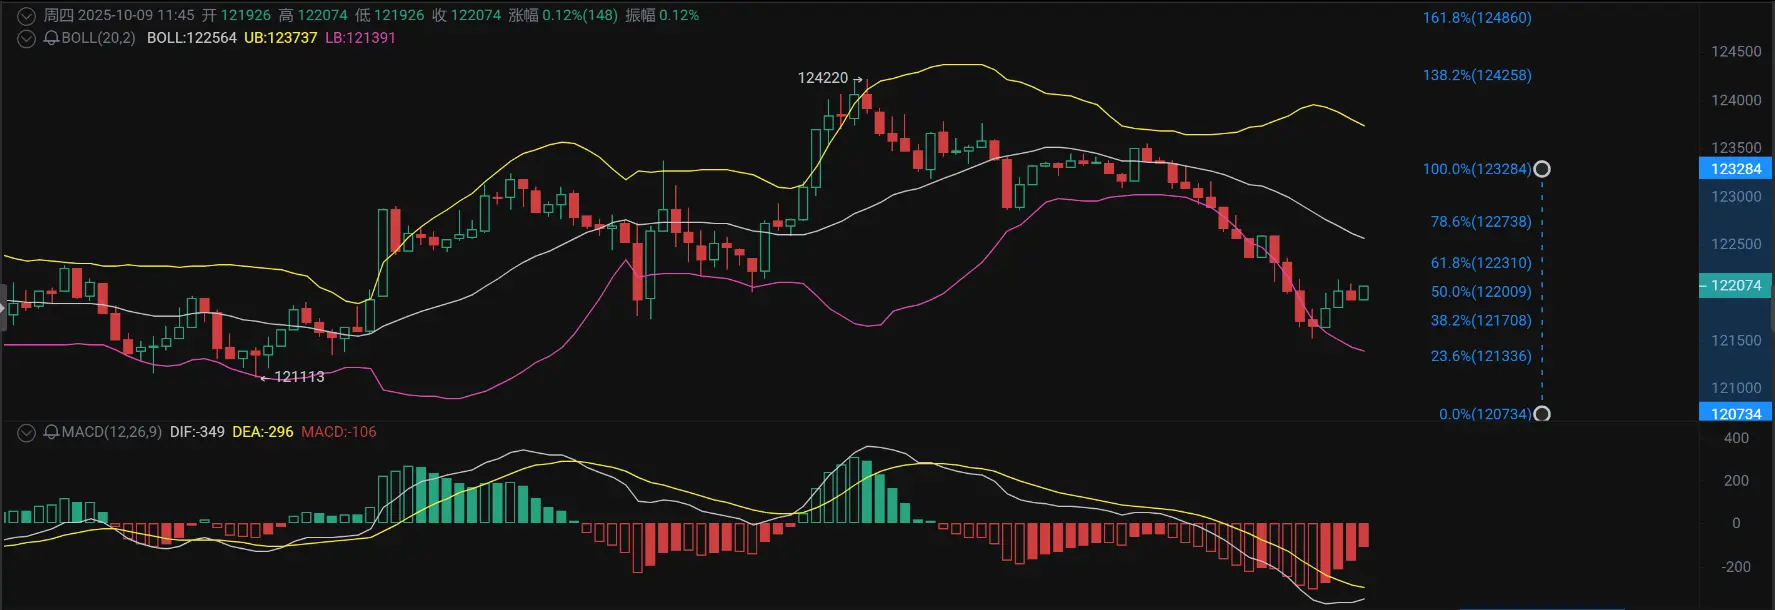Image resolution: width=1775 pixels, height=610 pixels.
Task: Click the DEA:-296 value
Action: coord(263,432)
